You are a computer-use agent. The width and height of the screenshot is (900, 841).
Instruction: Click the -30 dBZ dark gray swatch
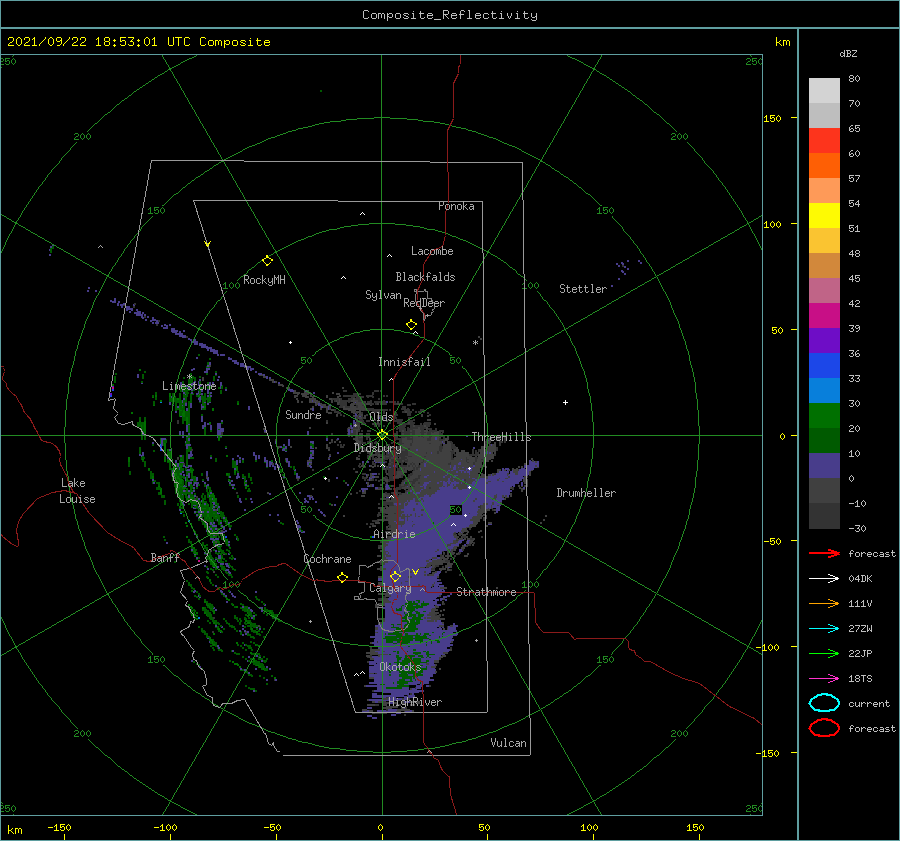[824, 516]
